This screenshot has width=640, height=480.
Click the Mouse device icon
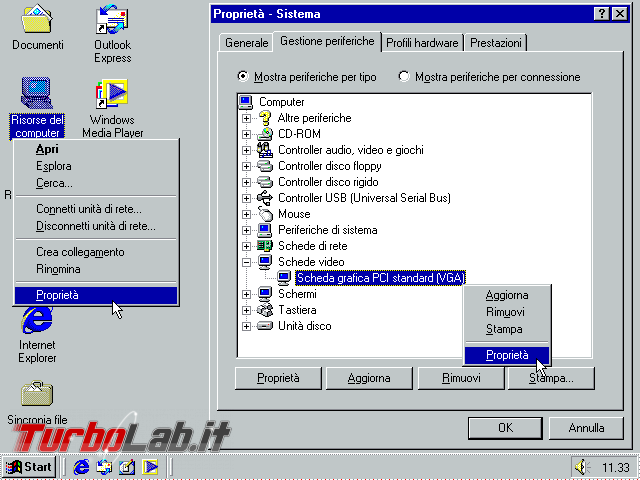click(x=265, y=214)
